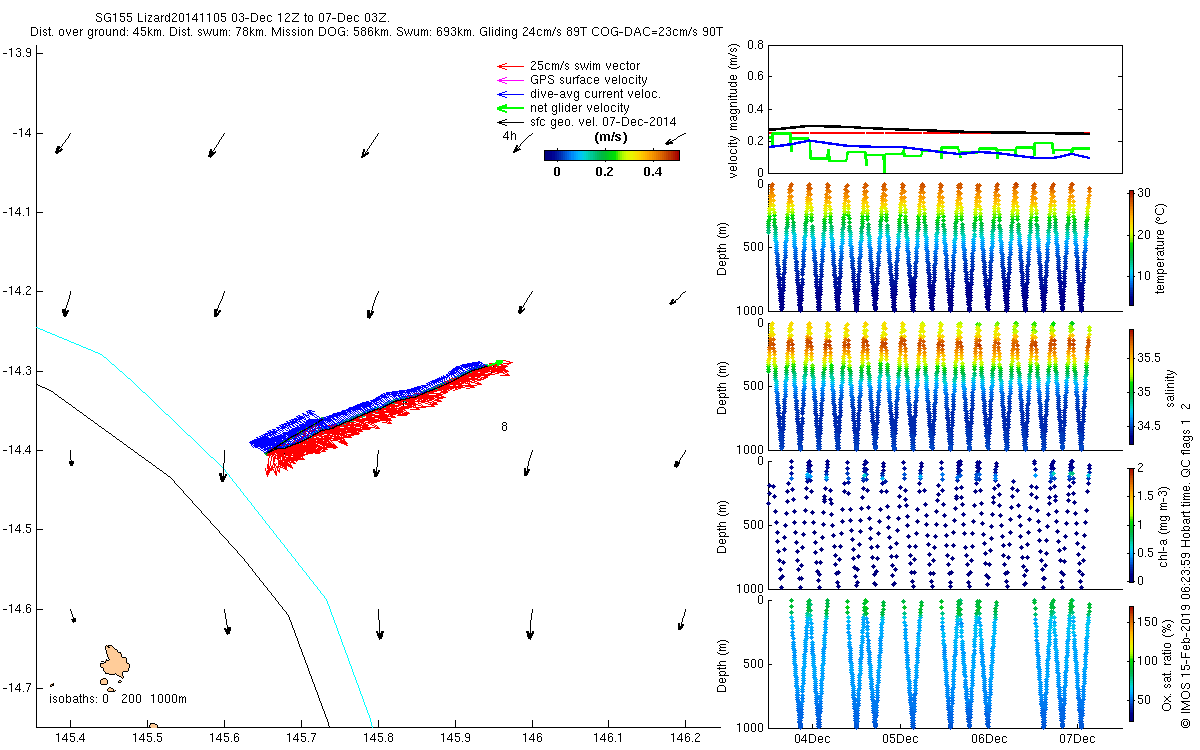Click the "net glider velocity" legend label
Image resolution: width=1200 pixels, height=750 pixels.
(x=579, y=108)
